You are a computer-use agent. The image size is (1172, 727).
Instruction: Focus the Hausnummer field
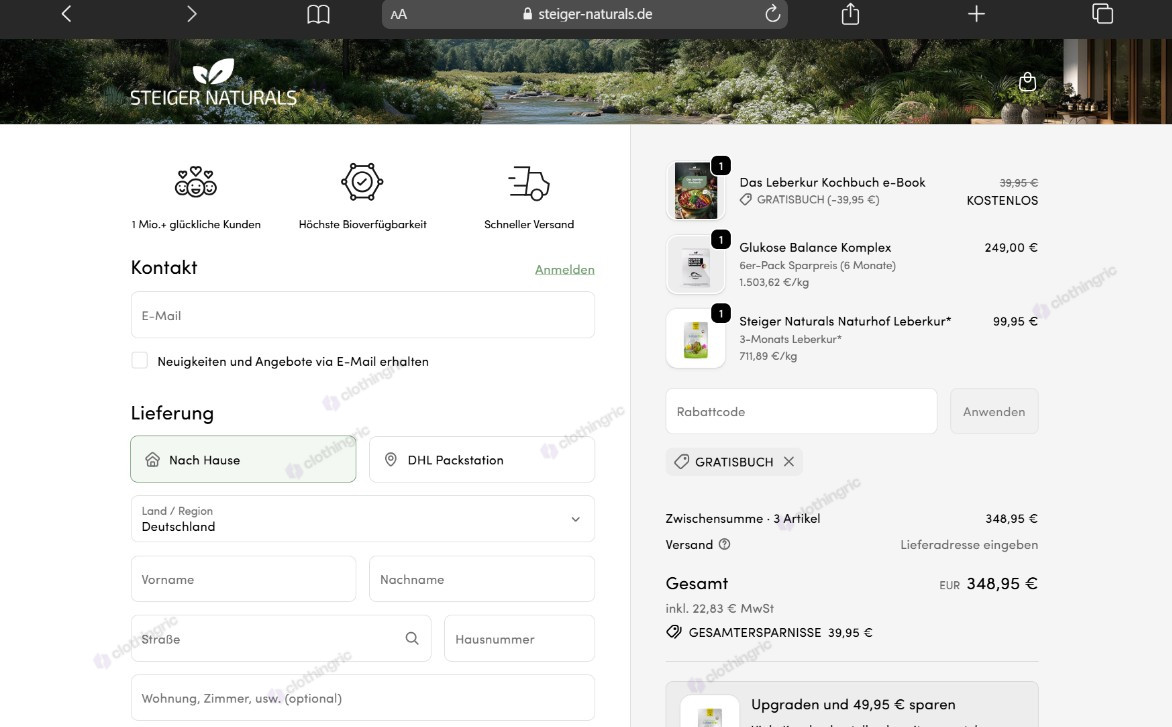[519, 639]
